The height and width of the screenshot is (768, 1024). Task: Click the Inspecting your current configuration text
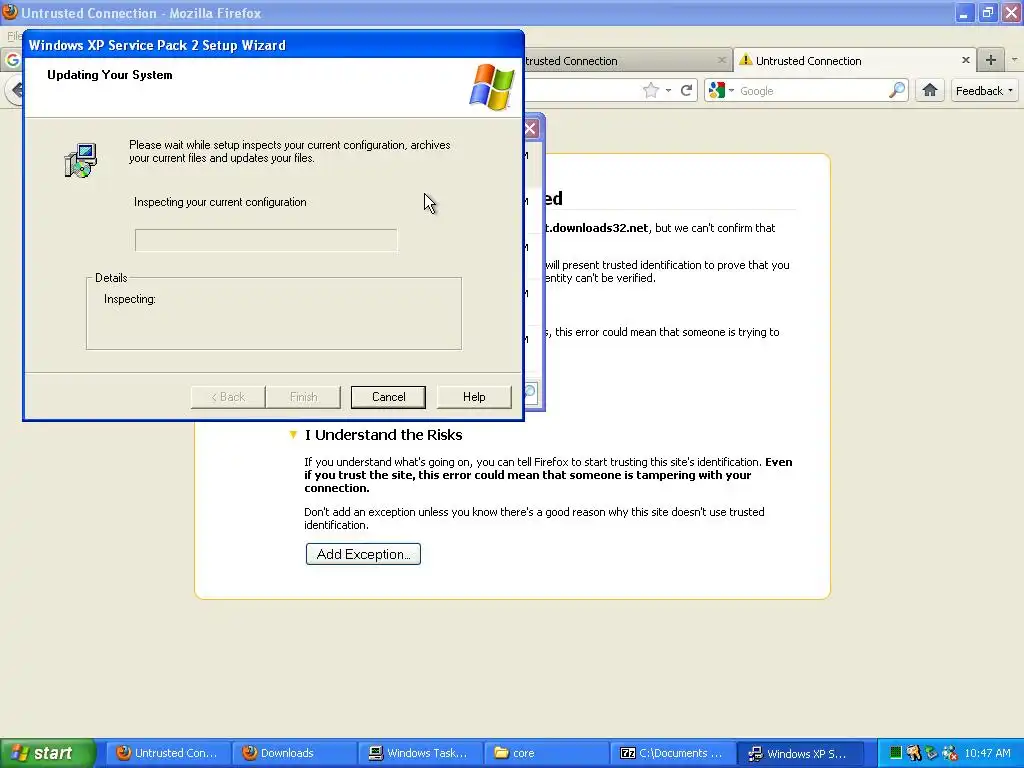point(220,202)
